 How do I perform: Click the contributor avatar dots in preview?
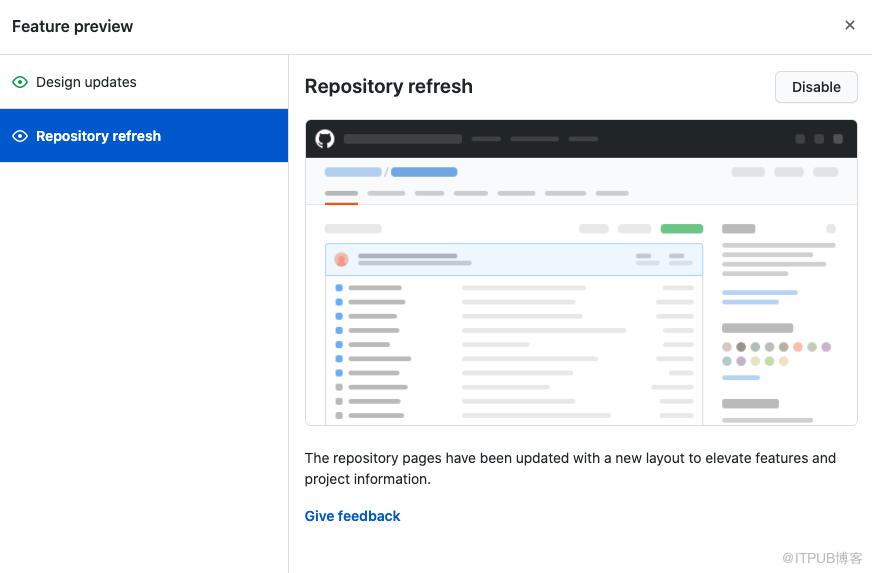tap(776, 354)
